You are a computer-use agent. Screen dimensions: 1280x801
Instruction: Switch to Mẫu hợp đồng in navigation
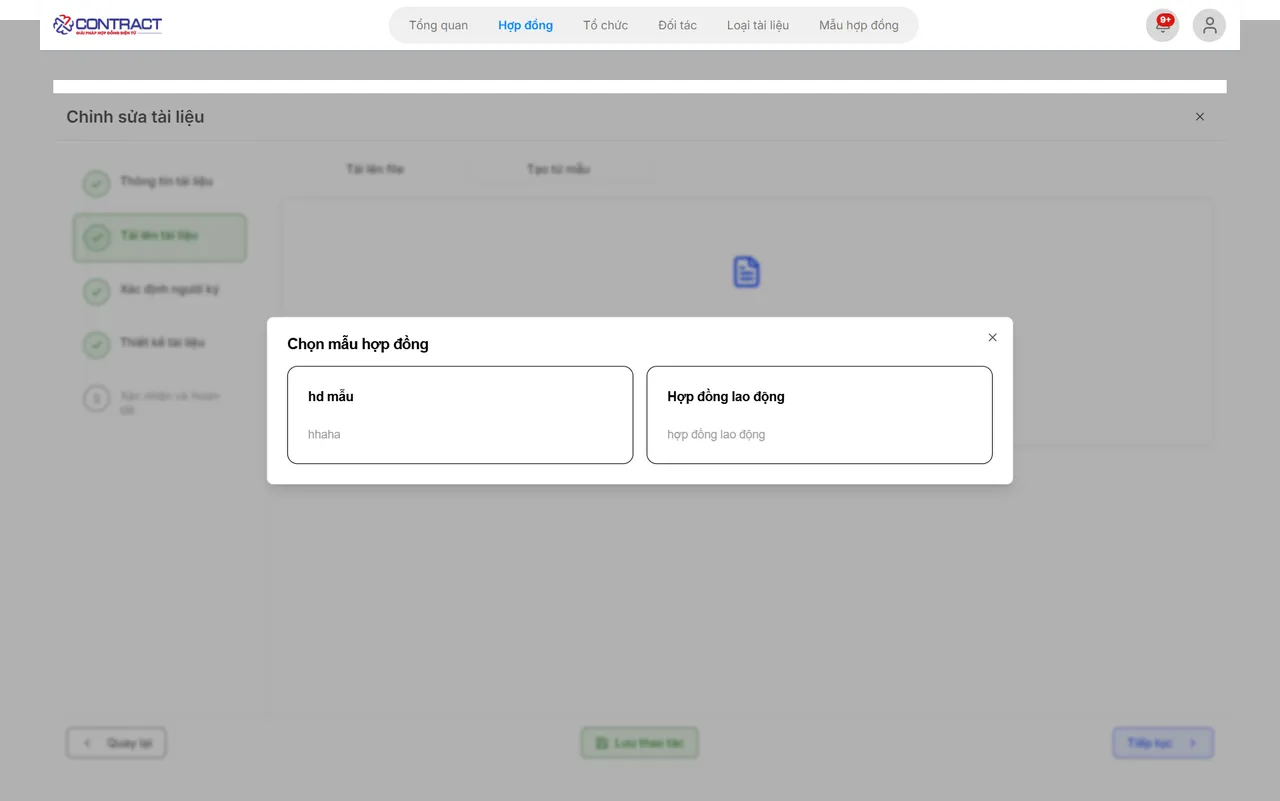point(858,26)
